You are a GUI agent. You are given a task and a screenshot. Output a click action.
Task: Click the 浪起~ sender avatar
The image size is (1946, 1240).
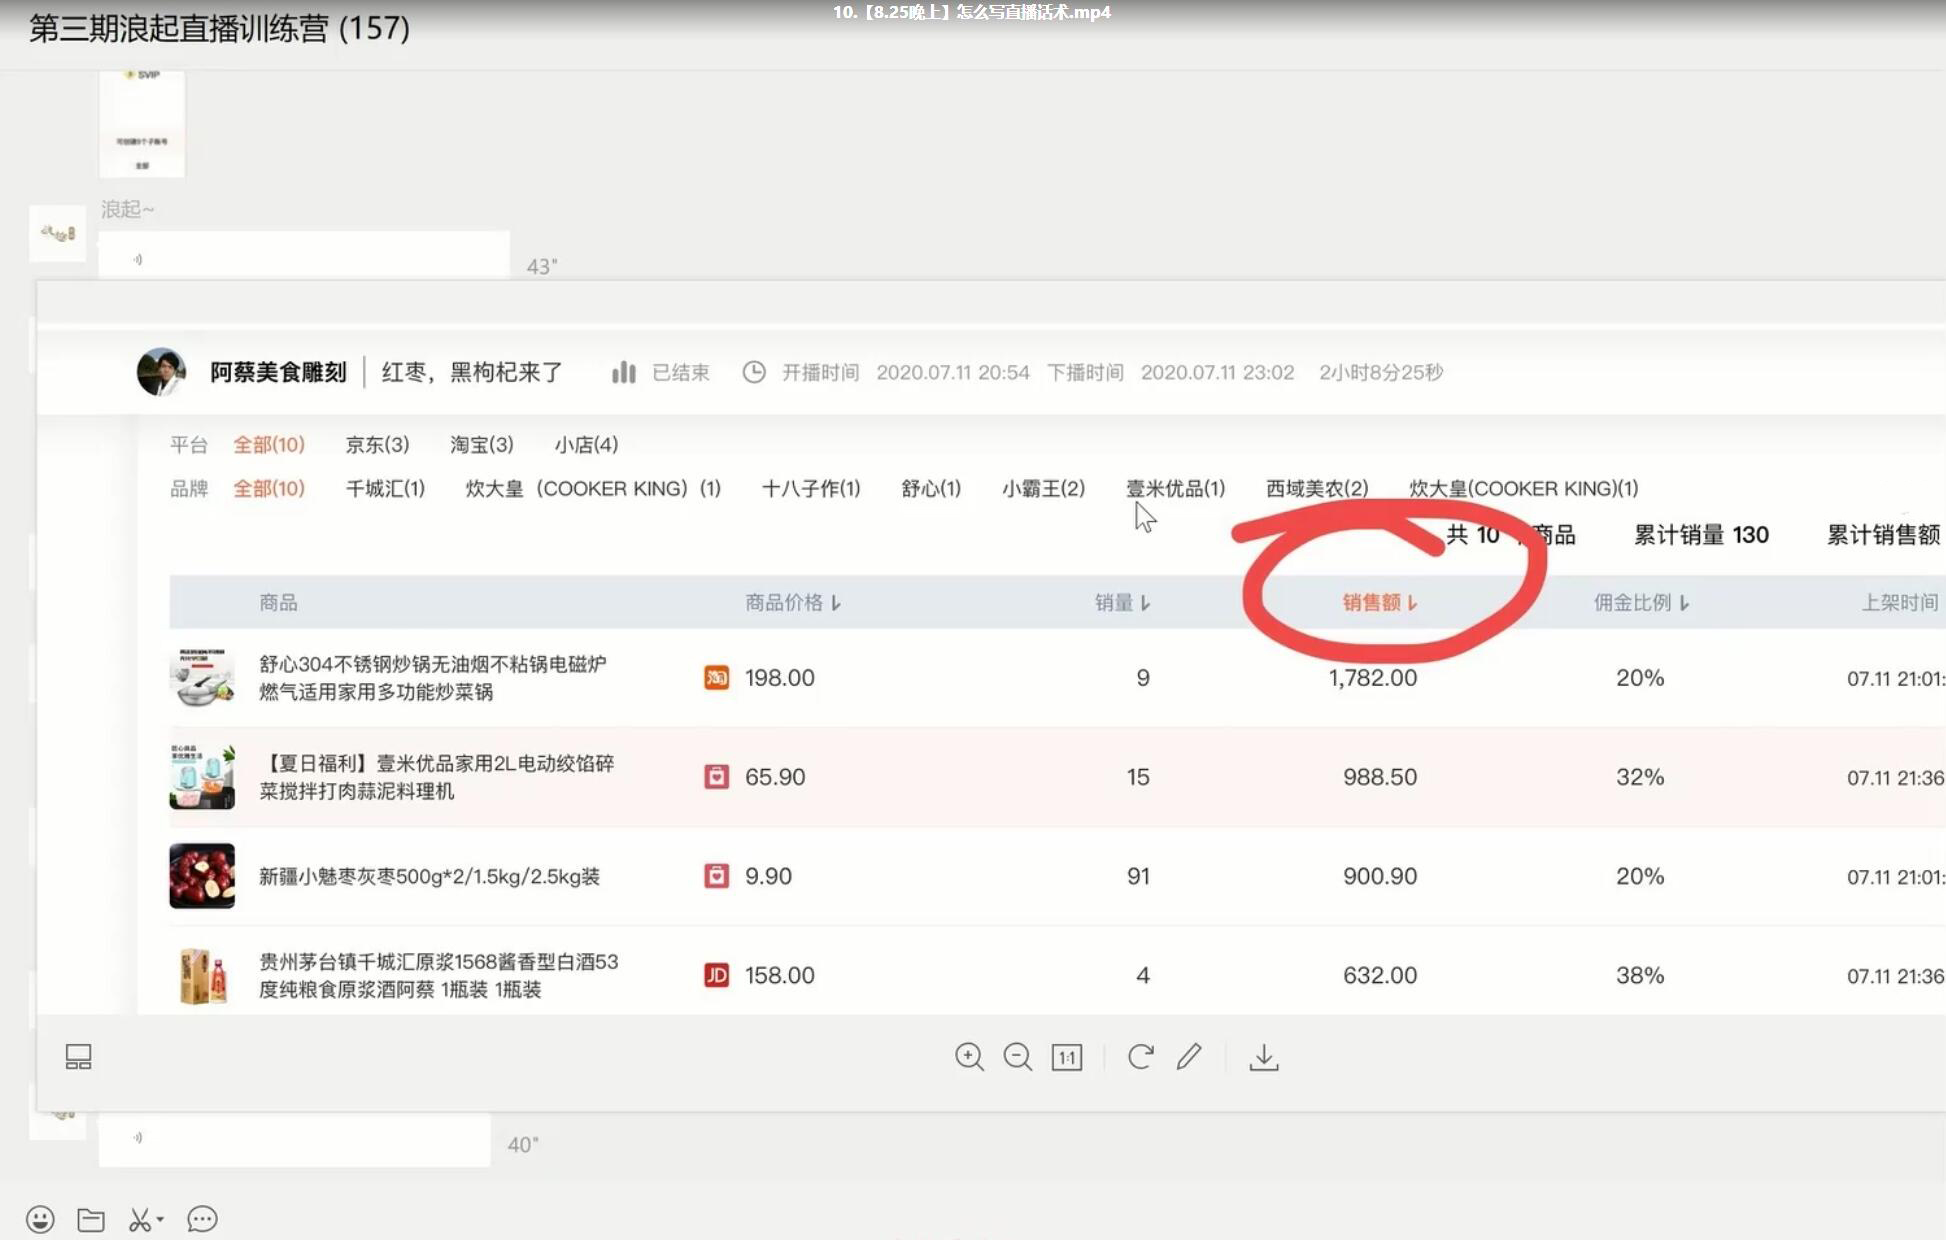pyautogui.click(x=57, y=233)
